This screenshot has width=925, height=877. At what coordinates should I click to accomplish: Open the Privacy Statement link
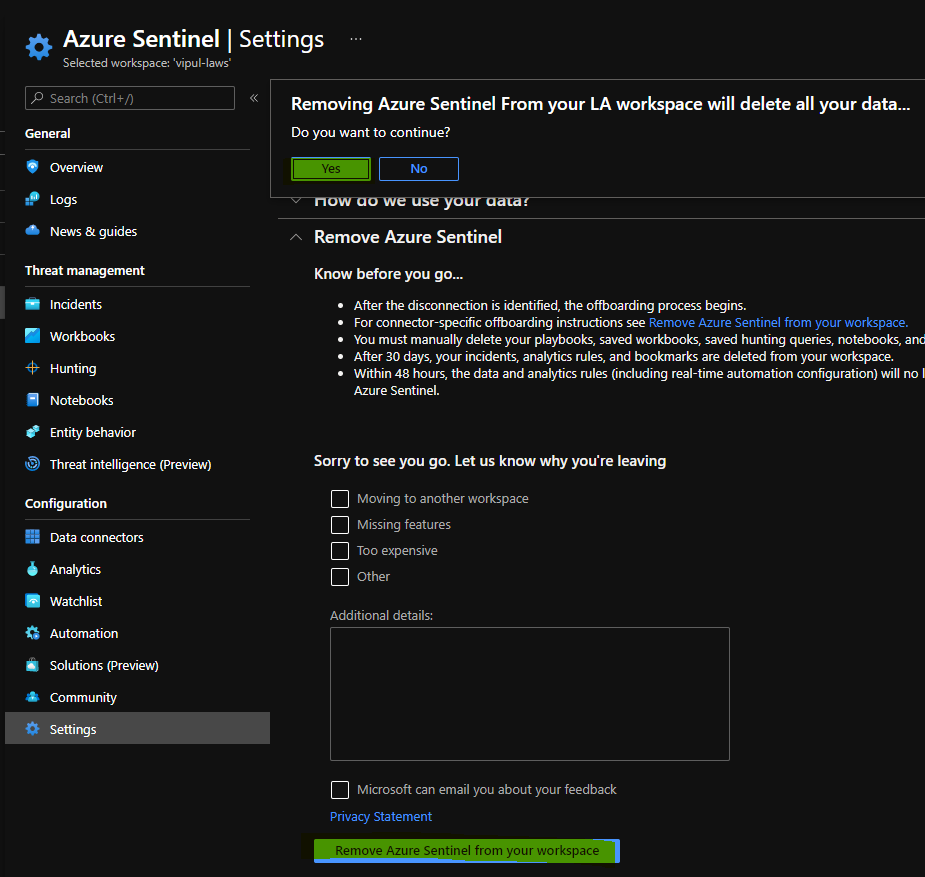(x=380, y=816)
